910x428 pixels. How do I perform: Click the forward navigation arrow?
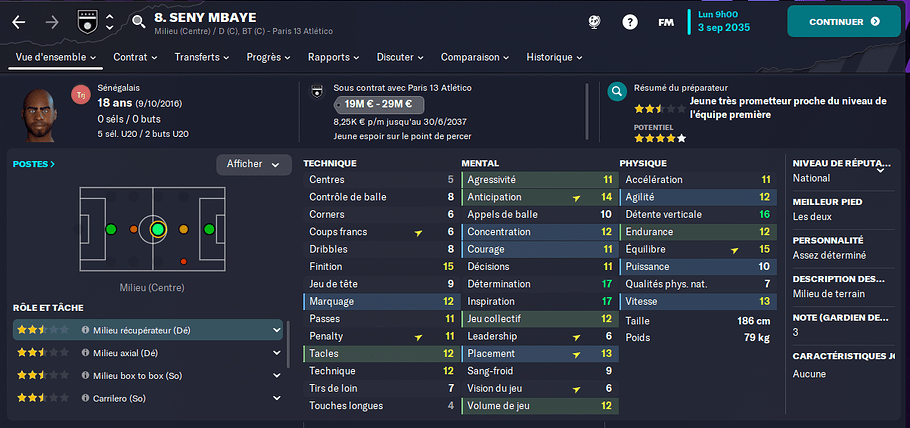coord(52,22)
